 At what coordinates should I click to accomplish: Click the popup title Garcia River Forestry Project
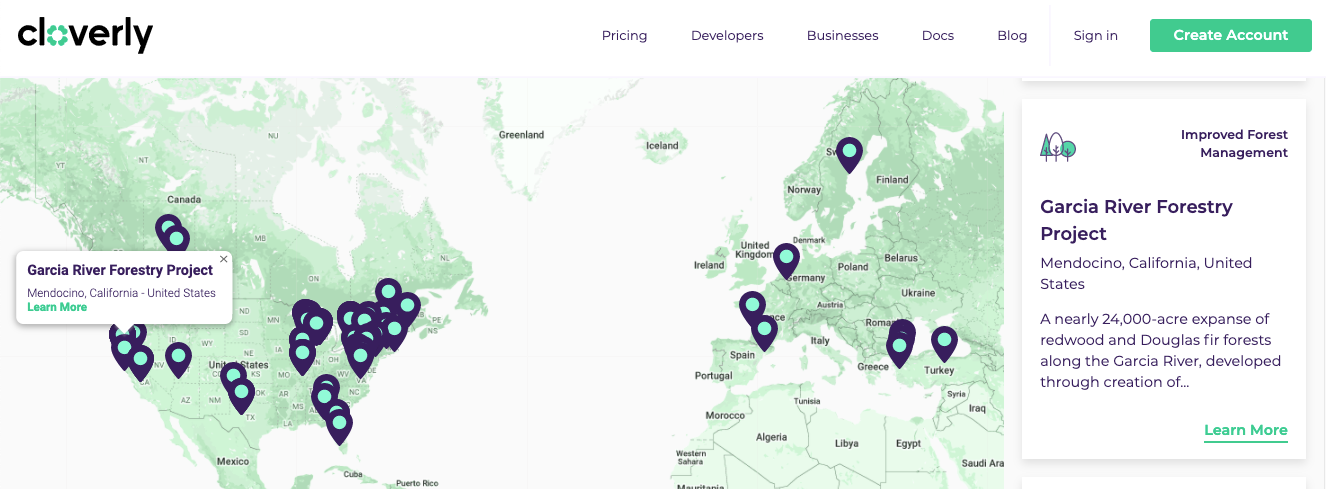120,270
